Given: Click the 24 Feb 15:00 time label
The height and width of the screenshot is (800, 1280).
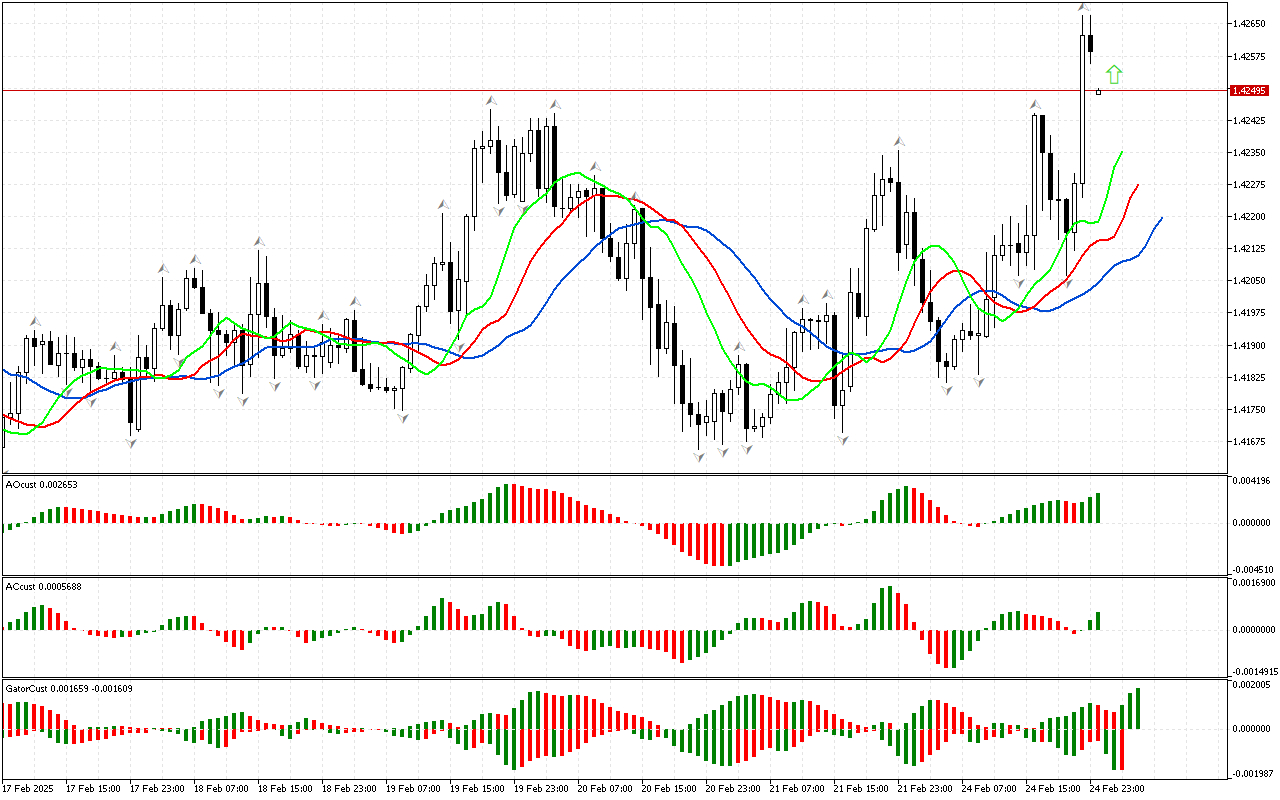Looking at the screenshot, I should (1053, 789).
